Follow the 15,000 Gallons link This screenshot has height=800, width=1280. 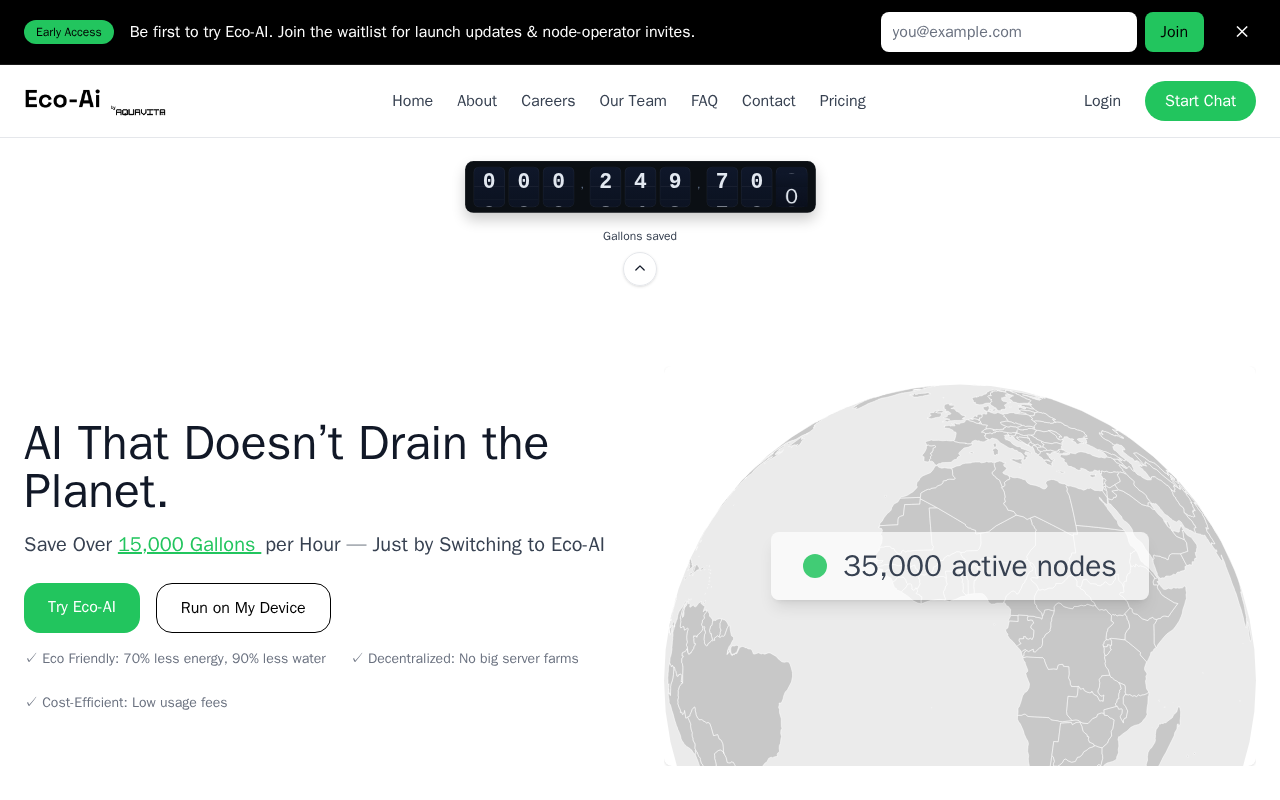[x=189, y=544]
